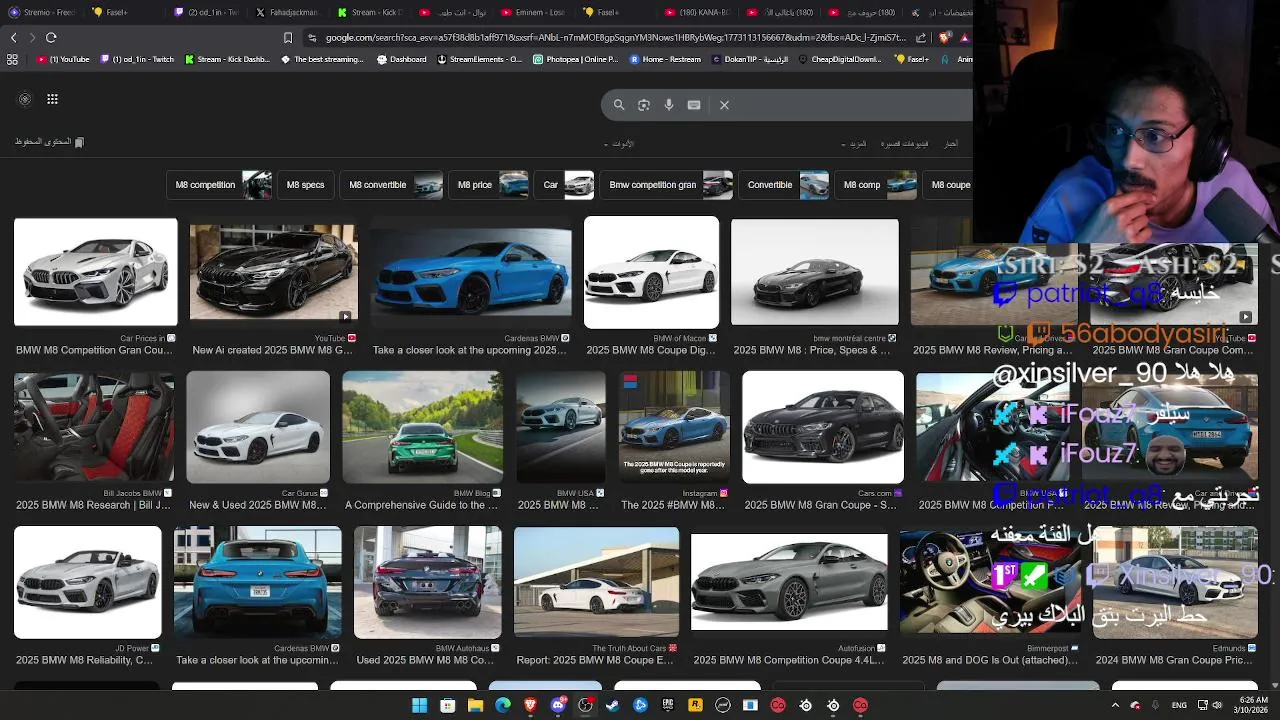Open the bookmarks bar apps grid icon

click(12, 59)
